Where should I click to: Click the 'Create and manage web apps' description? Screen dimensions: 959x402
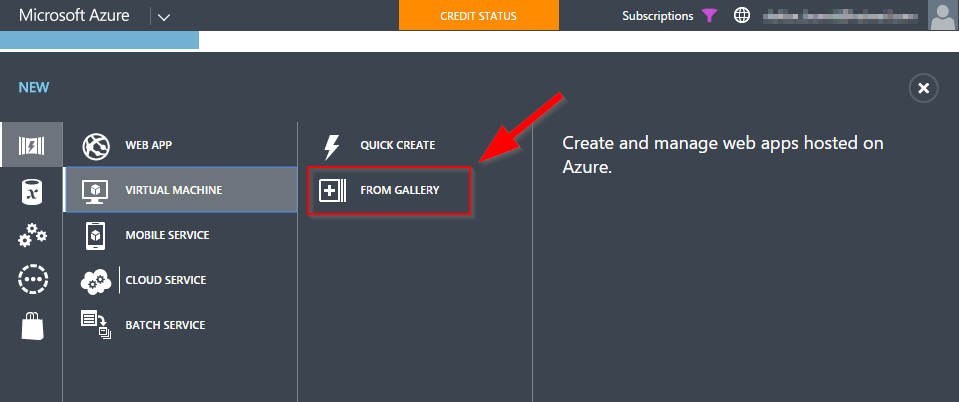pos(723,155)
